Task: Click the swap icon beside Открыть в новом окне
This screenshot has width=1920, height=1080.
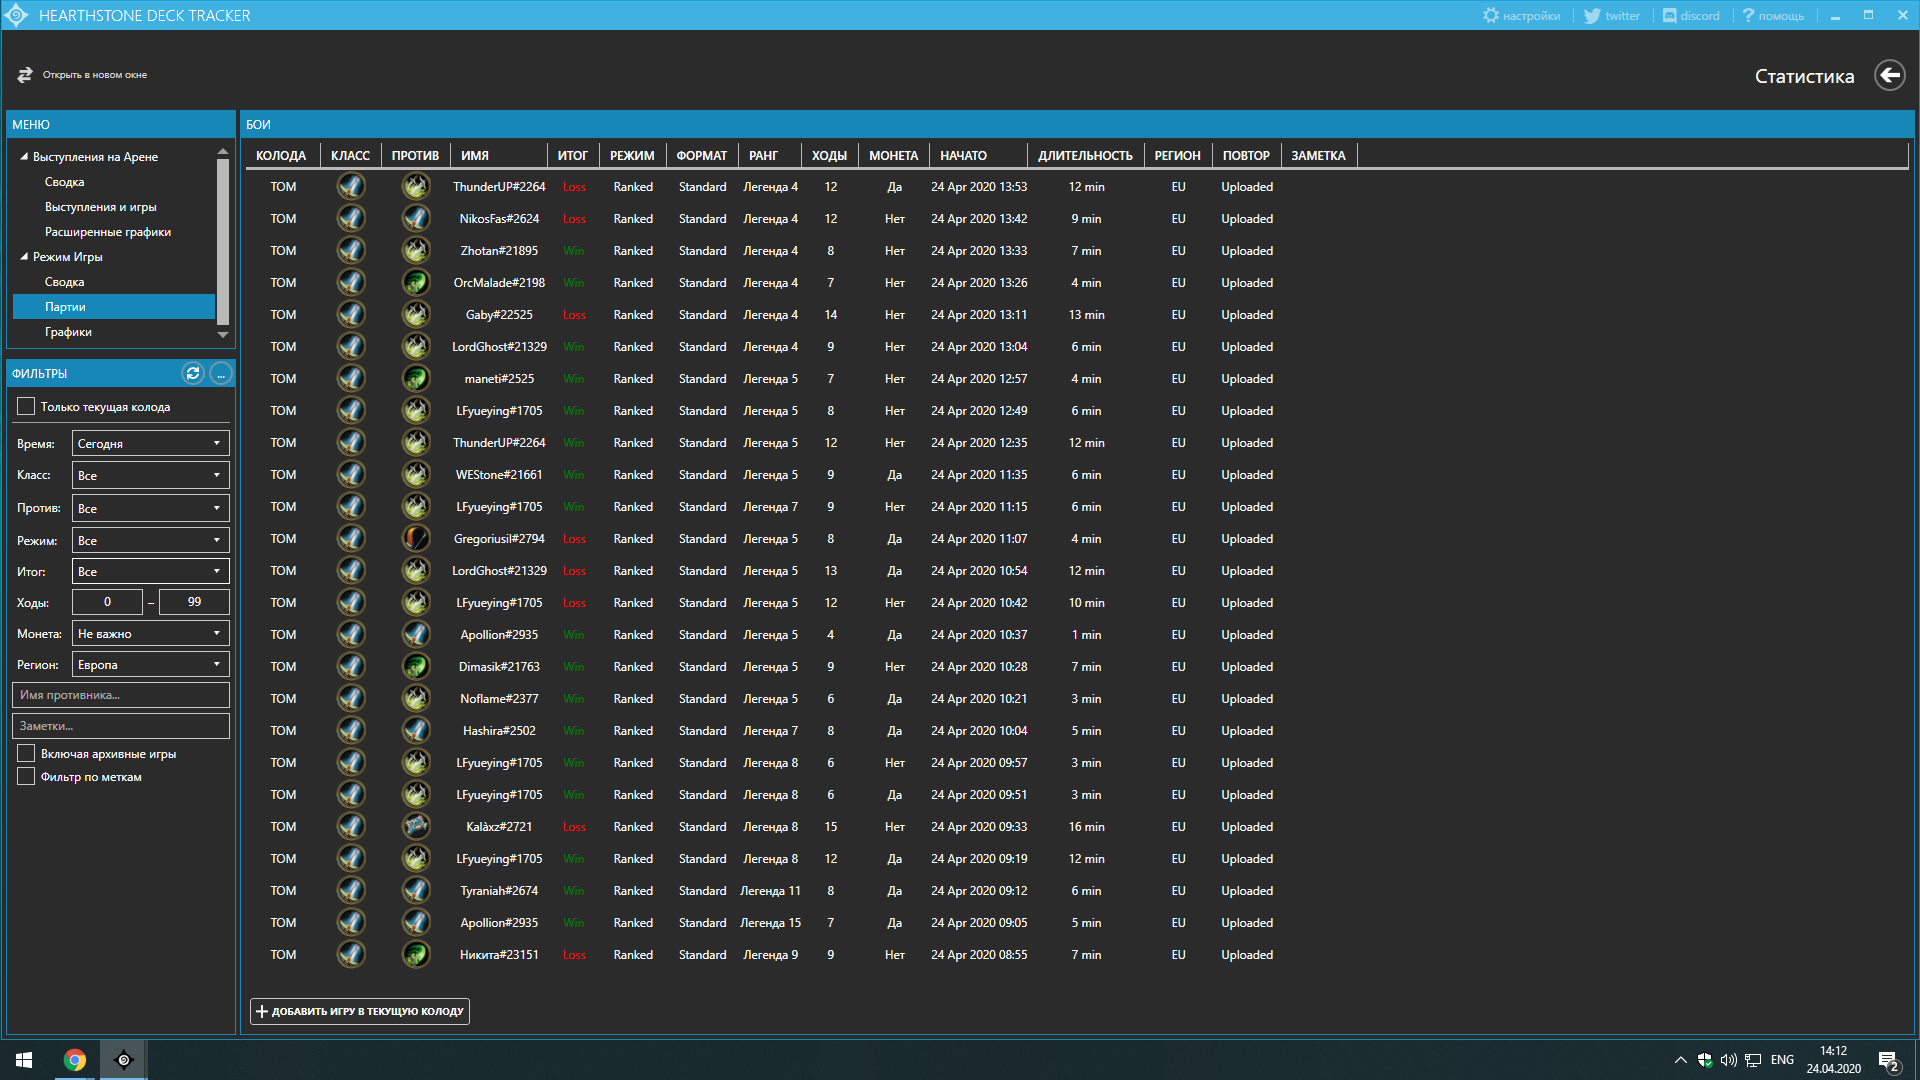Action: pos(25,75)
